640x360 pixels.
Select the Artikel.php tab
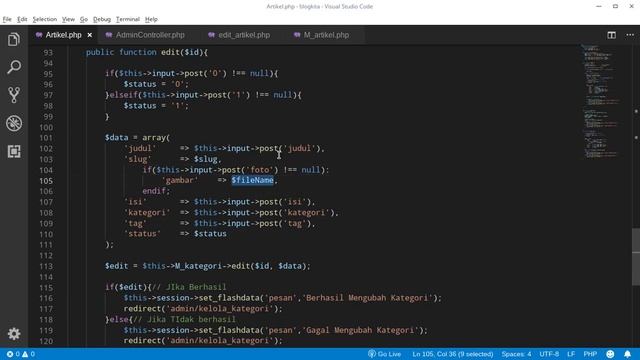click(x=63, y=35)
